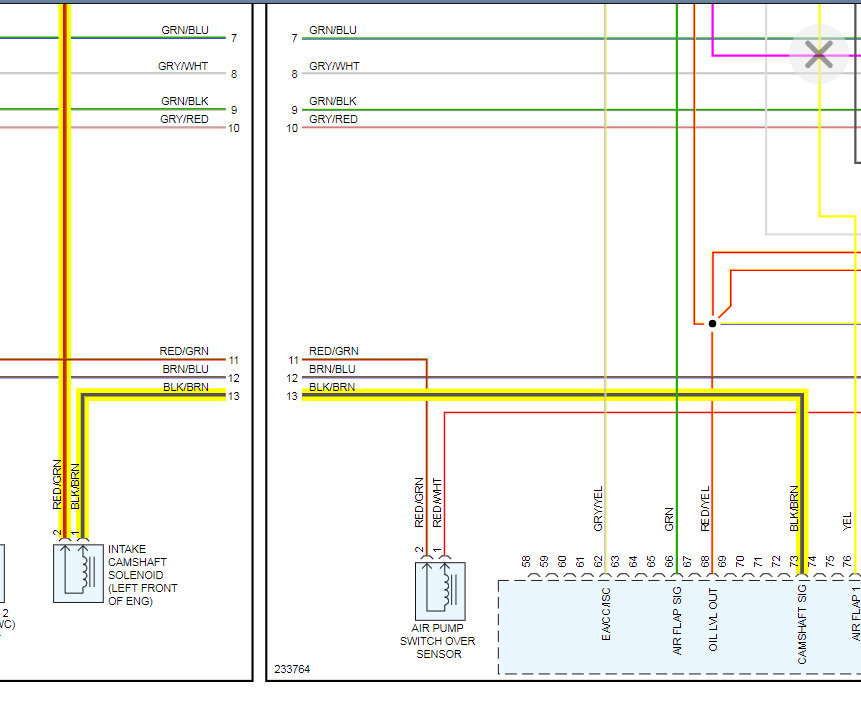Click horizontal RED/GRN label in the right diagram
Viewport: 861px width, 702px height.
pyautogui.click(x=334, y=351)
